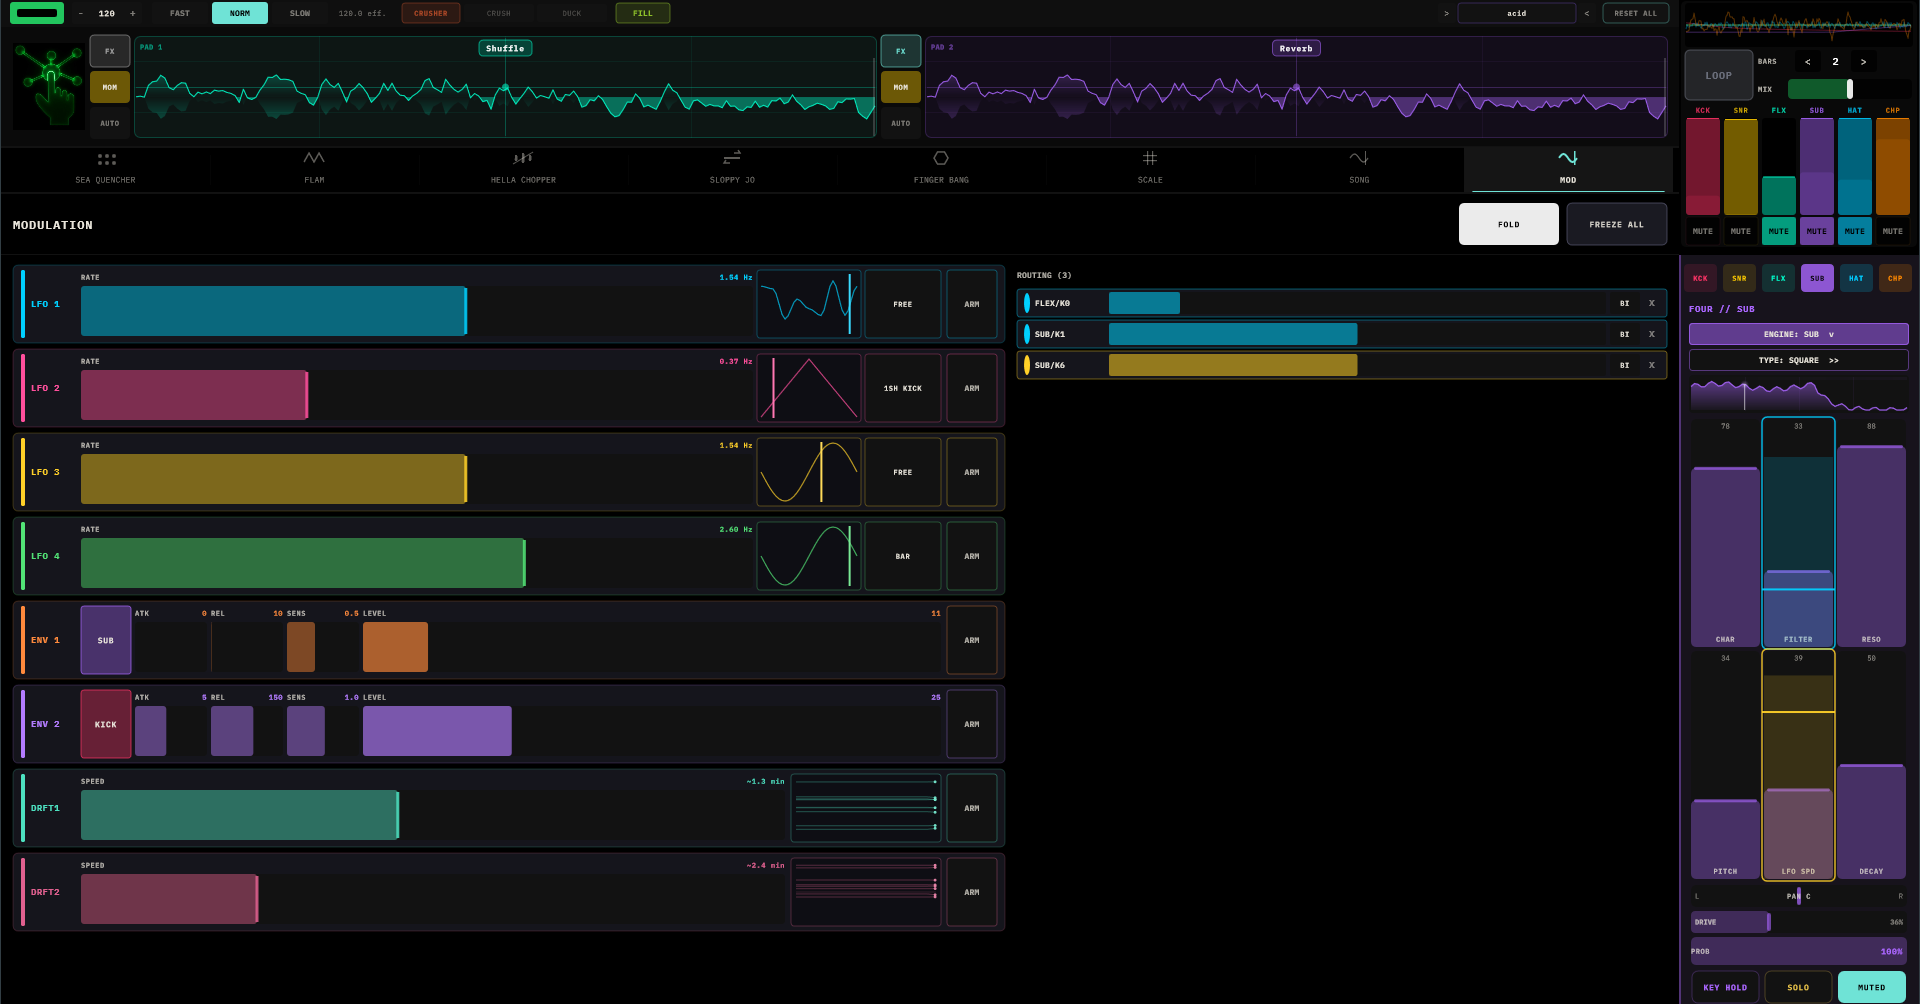
Task: Click the Scale grid icon
Action: [x=1150, y=158]
